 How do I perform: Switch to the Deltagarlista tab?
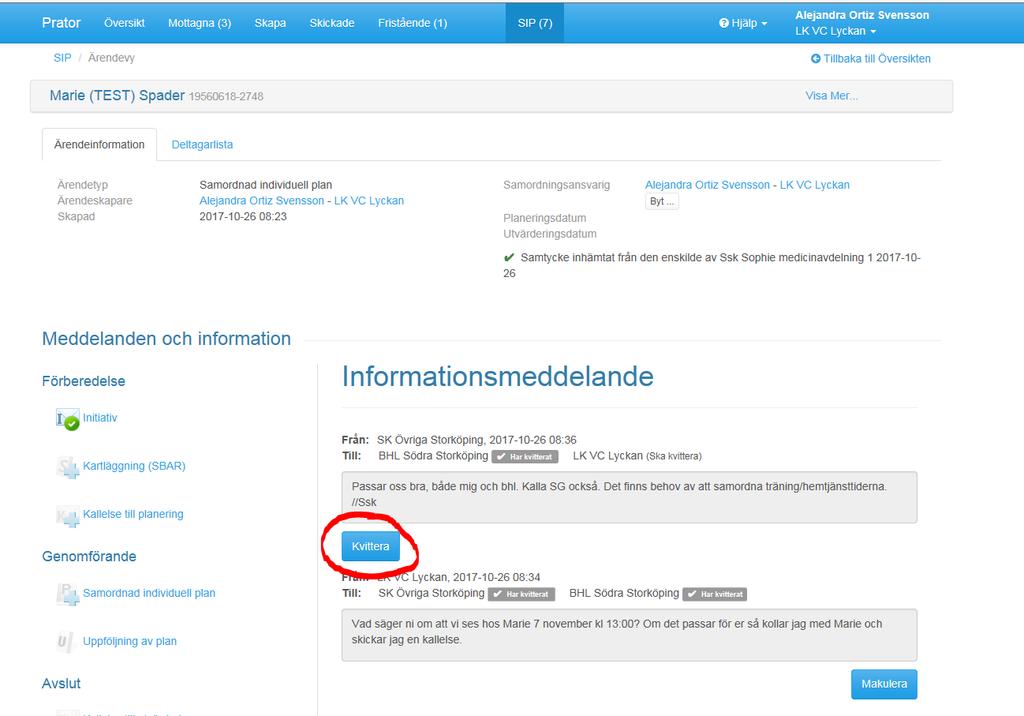click(202, 144)
